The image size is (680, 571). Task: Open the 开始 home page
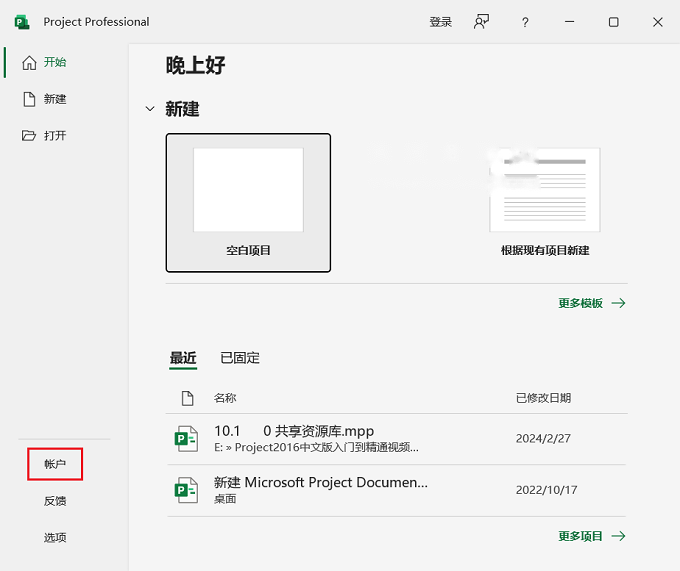(x=55, y=62)
